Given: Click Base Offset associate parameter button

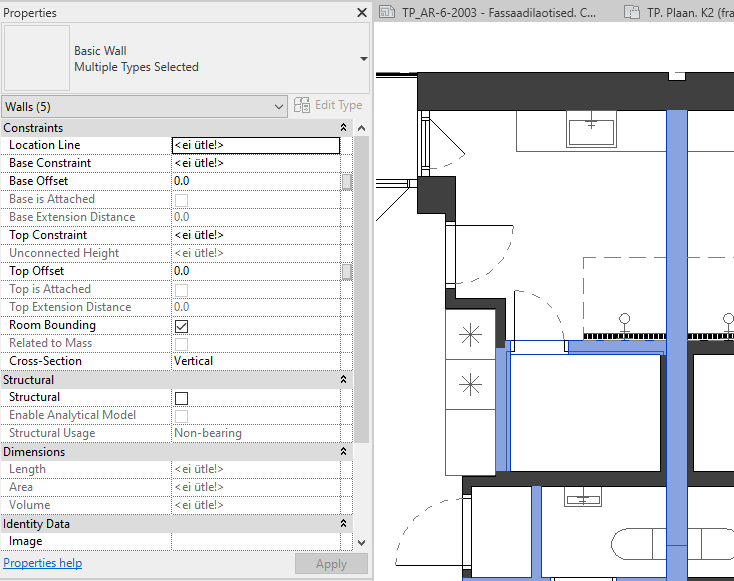Looking at the screenshot, I should click(346, 181).
